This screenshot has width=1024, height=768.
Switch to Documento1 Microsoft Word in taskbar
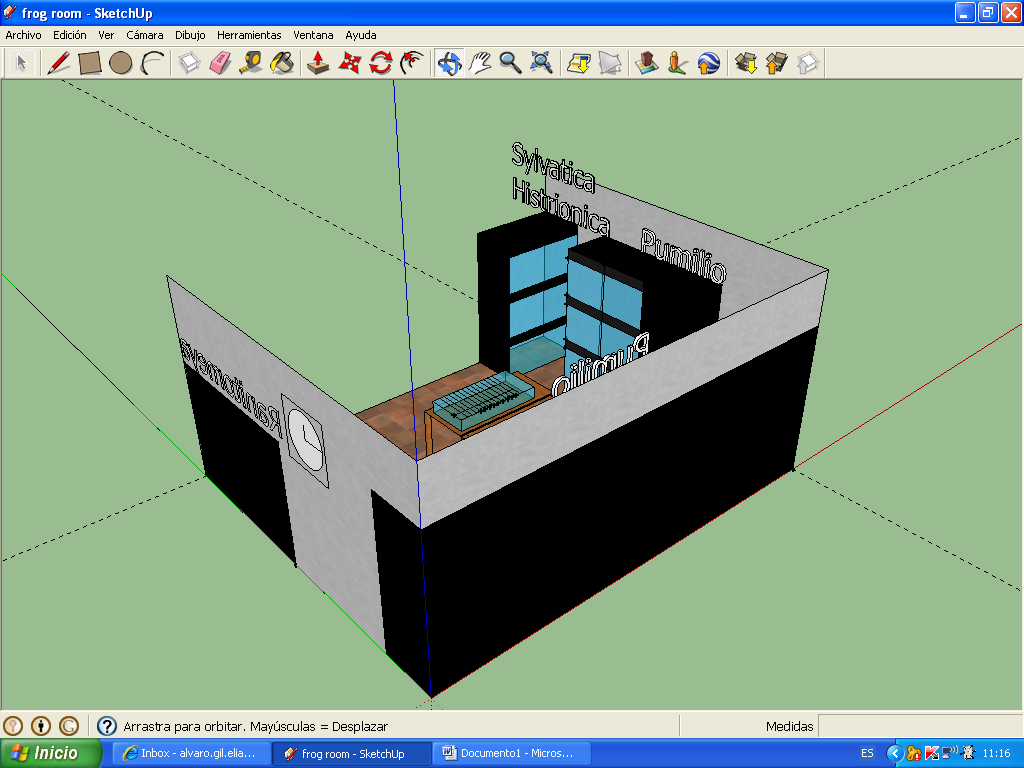click(x=511, y=753)
